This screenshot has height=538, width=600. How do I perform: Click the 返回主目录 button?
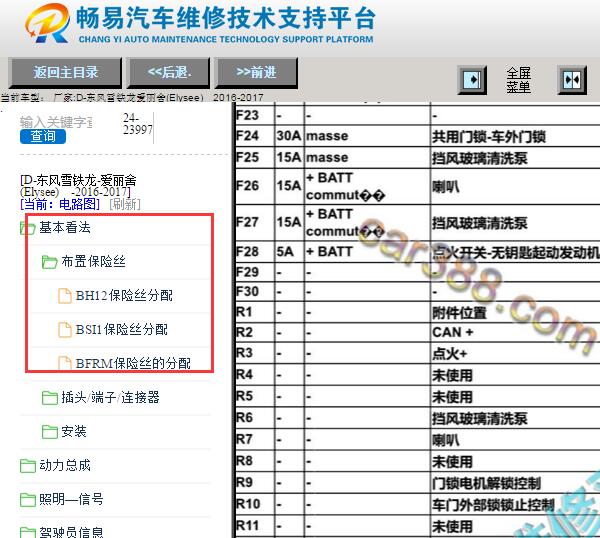point(65,72)
